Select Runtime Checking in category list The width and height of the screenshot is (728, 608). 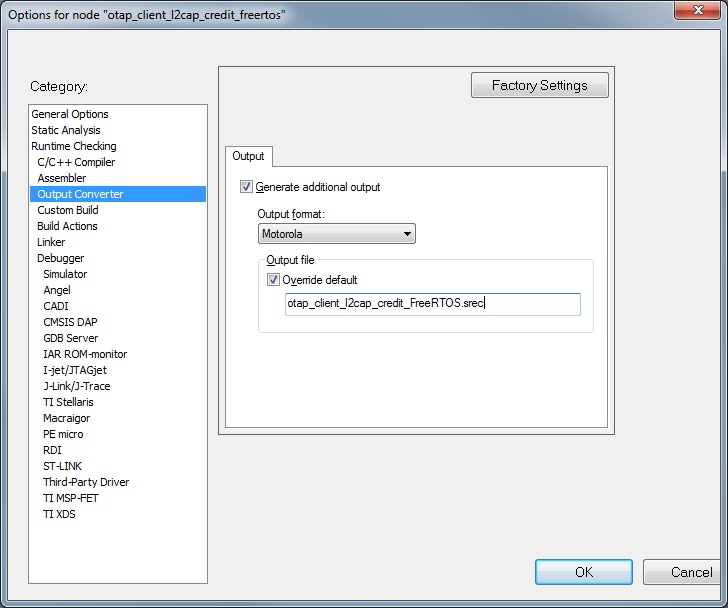[x=74, y=146]
